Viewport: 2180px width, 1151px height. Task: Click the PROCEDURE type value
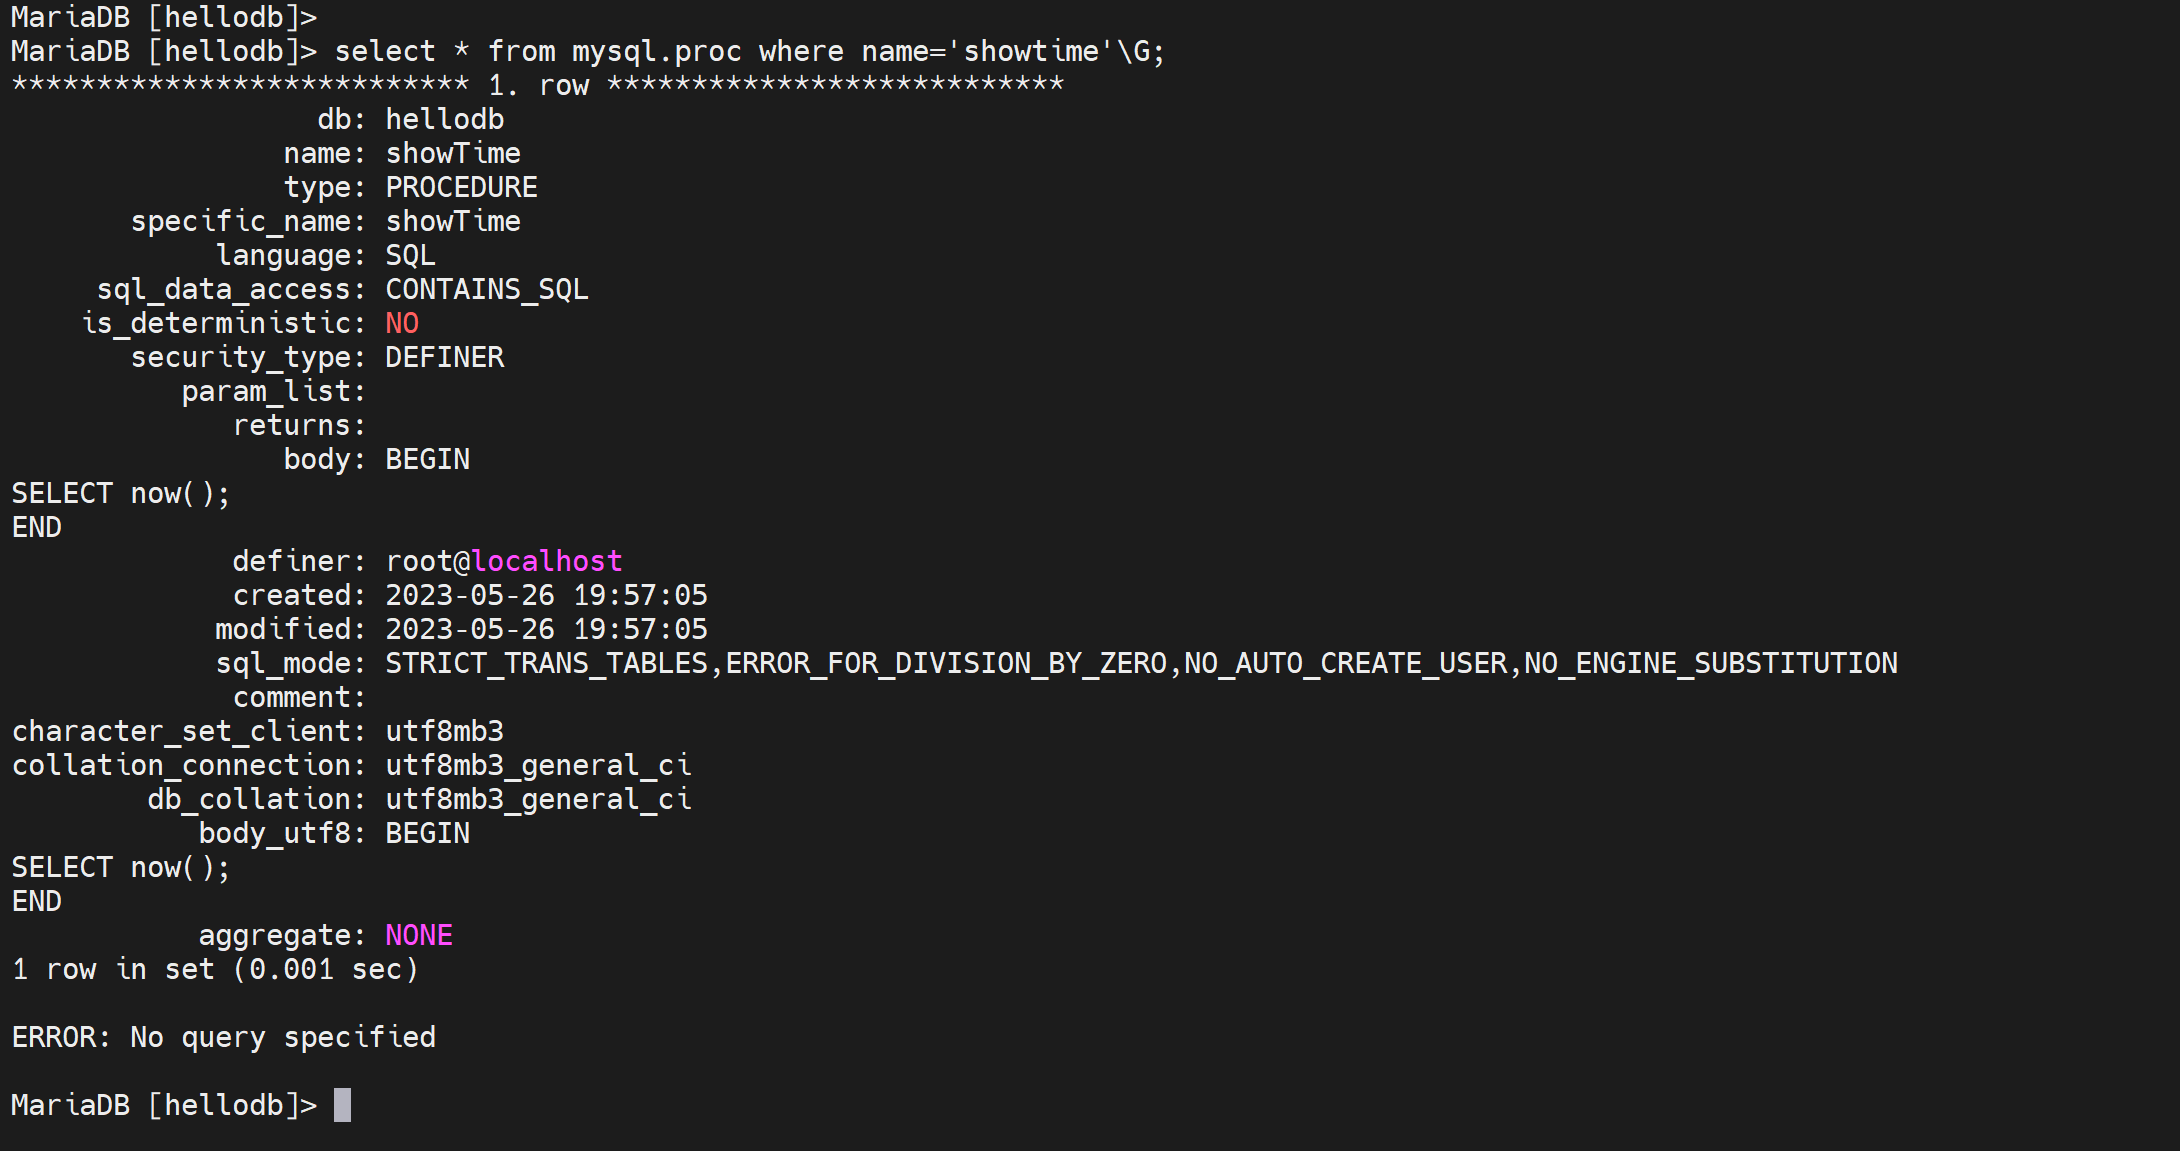point(461,187)
